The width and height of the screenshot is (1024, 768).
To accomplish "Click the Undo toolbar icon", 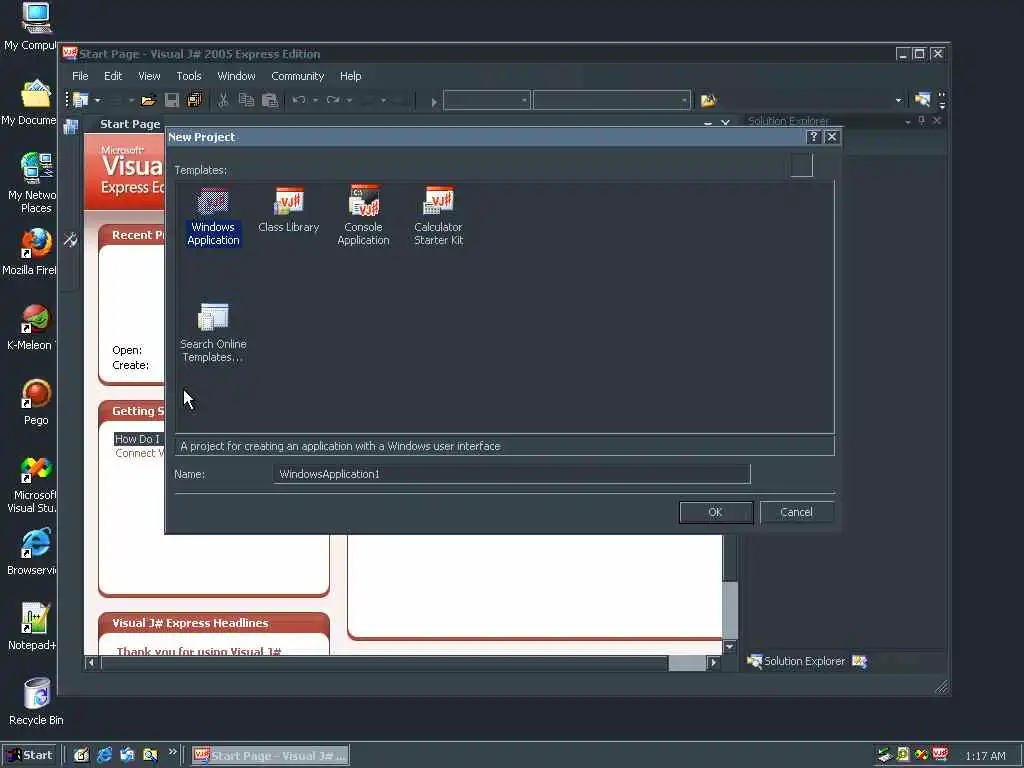I will tap(298, 100).
